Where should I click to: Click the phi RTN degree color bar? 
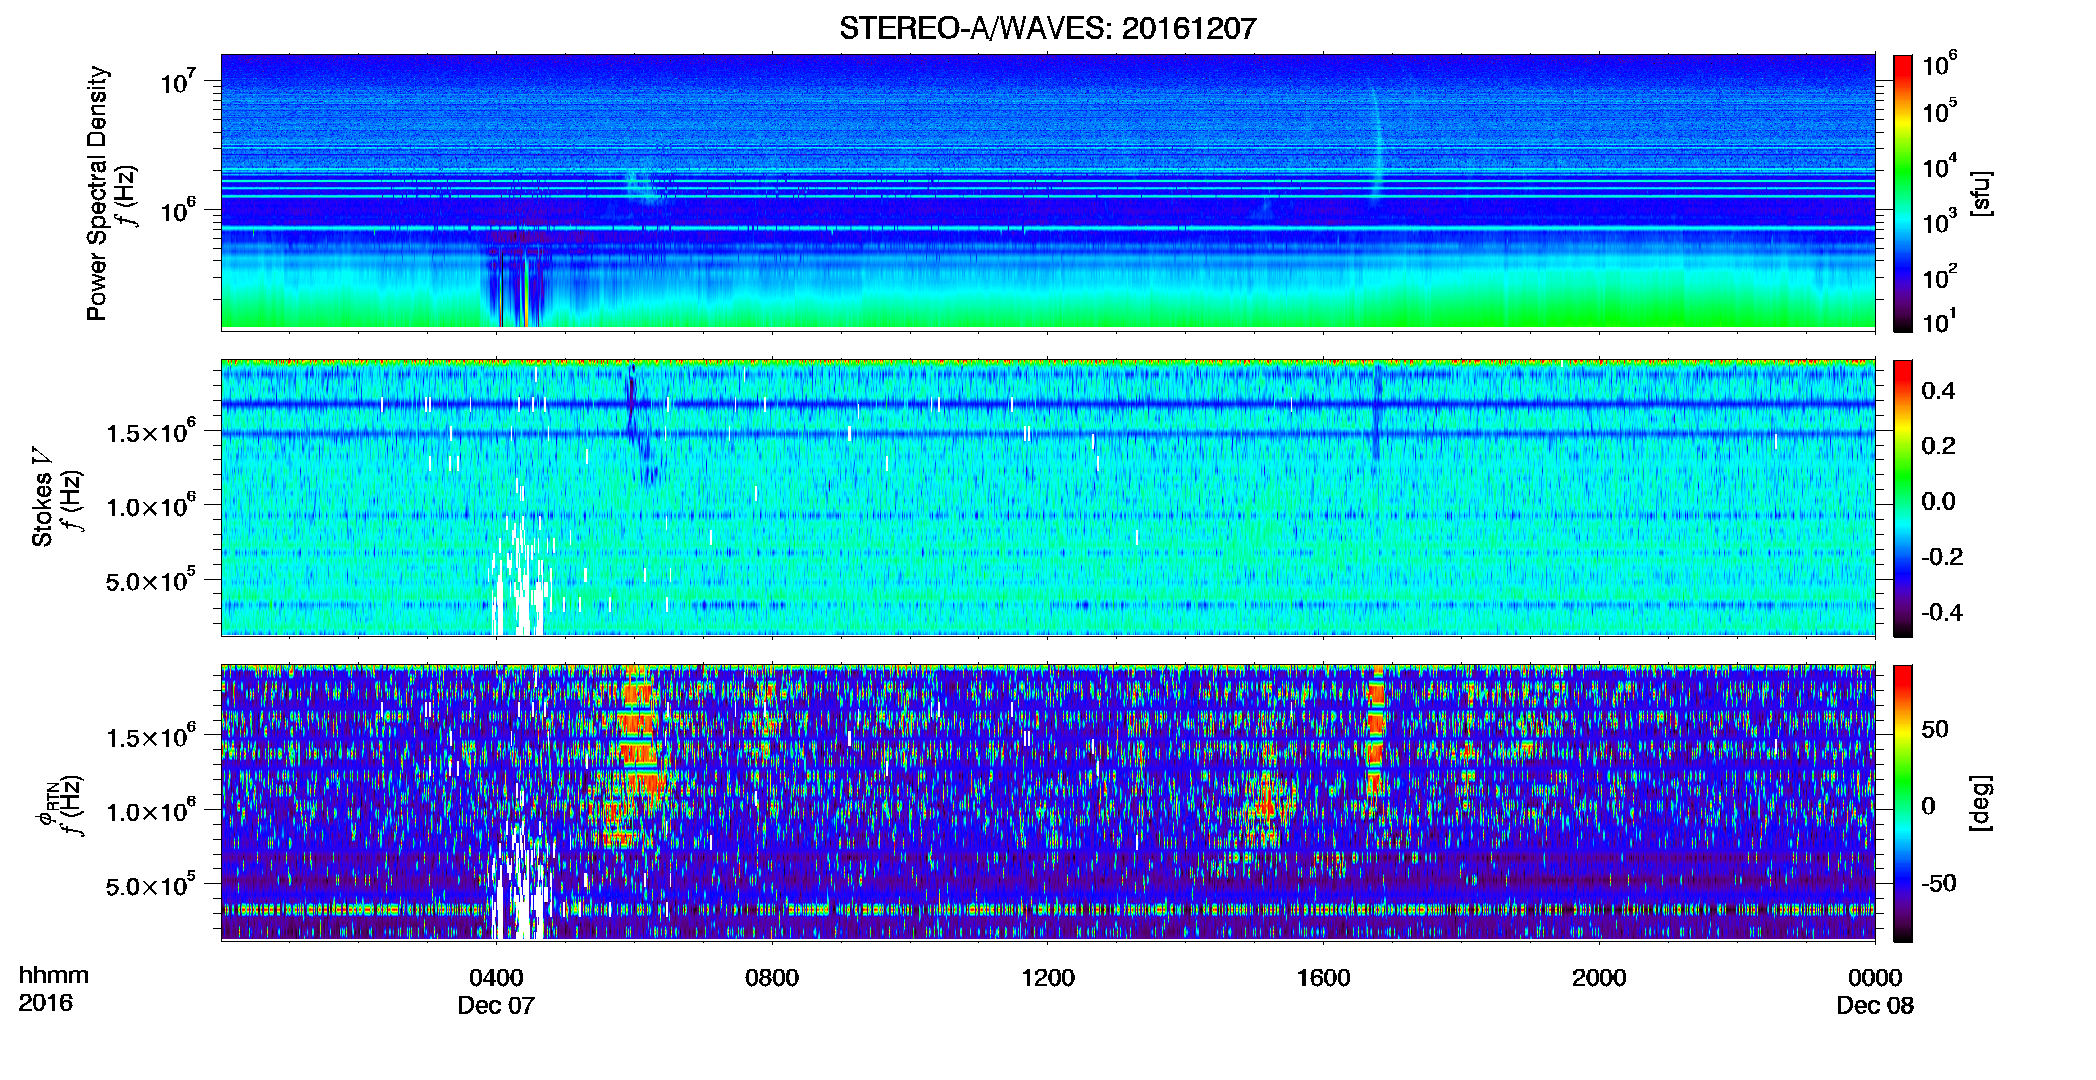(1903, 803)
